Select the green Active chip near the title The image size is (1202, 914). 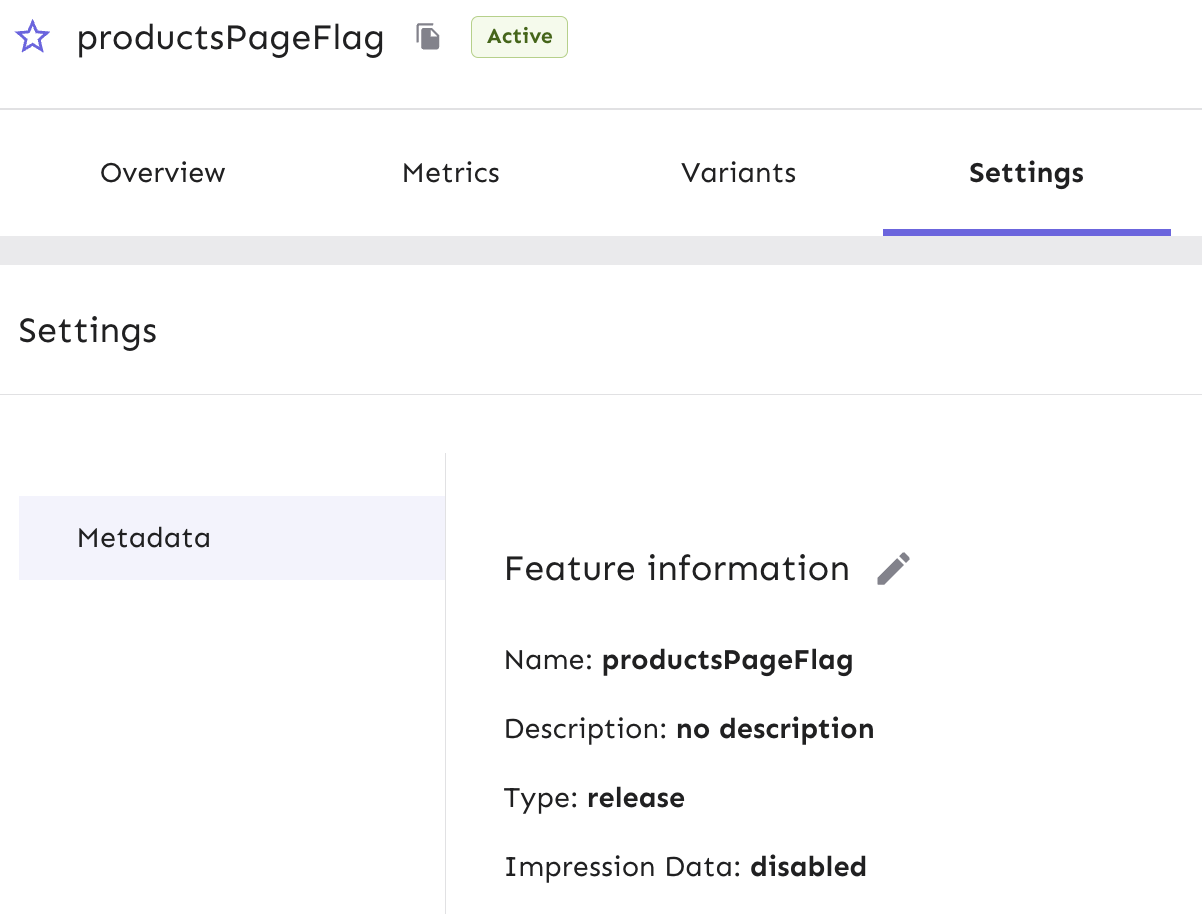coord(519,36)
